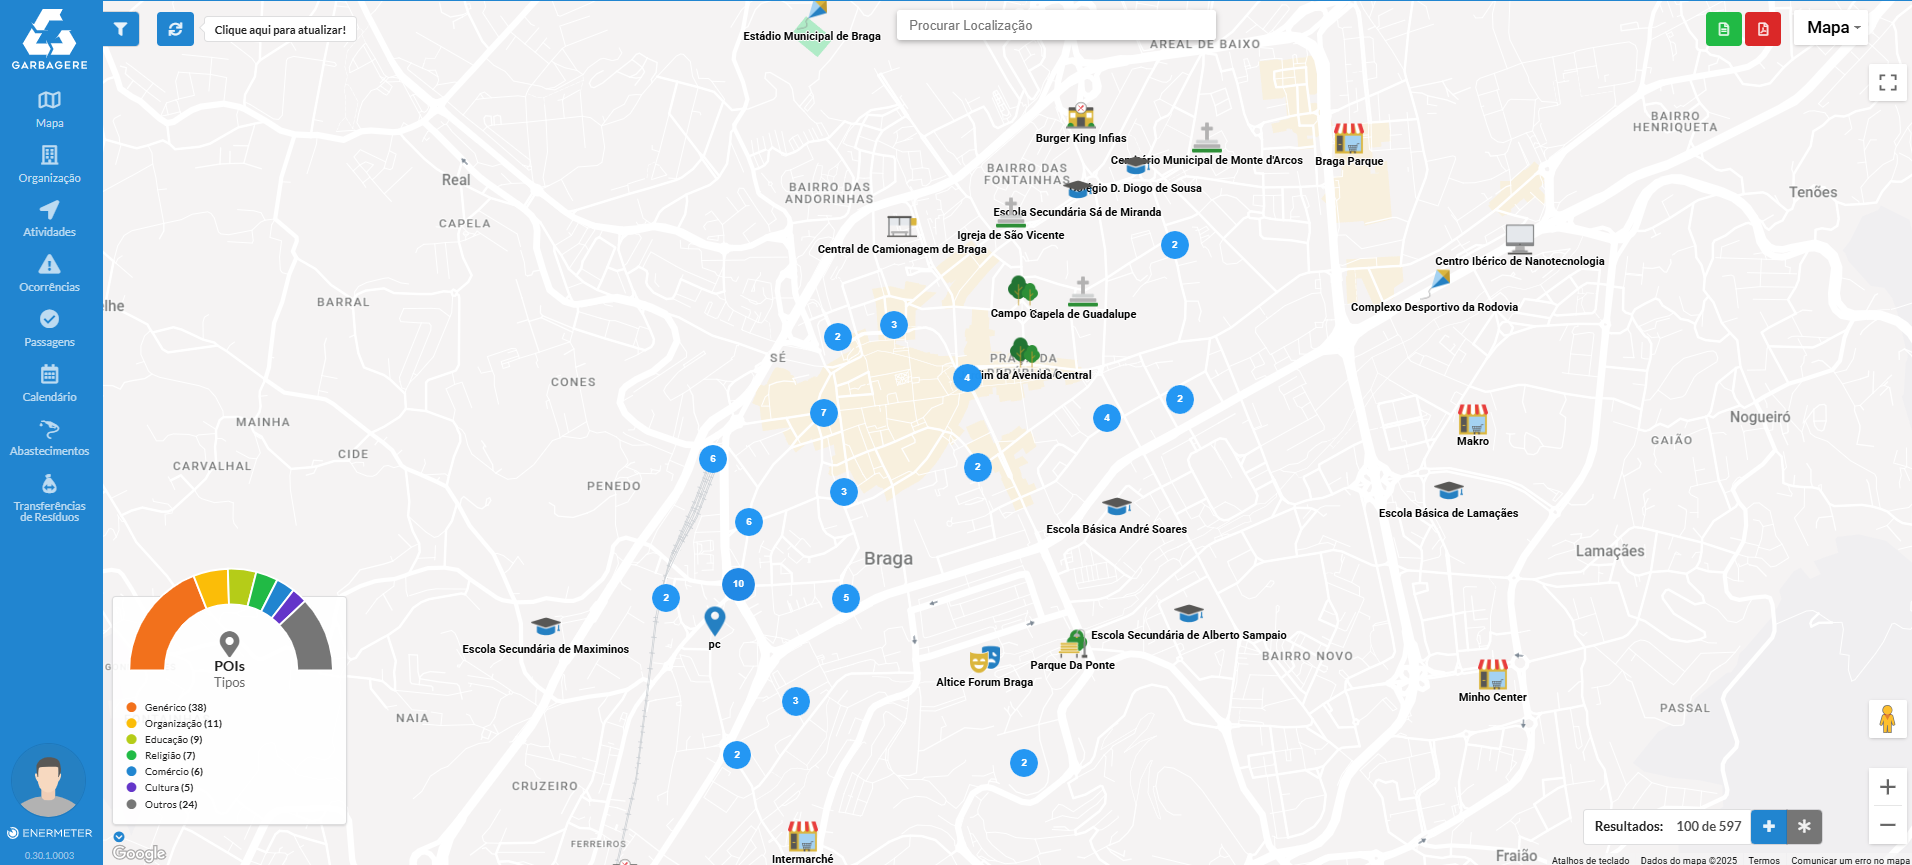Export results with green file icon
The width and height of the screenshot is (1912, 865).
[1723, 29]
